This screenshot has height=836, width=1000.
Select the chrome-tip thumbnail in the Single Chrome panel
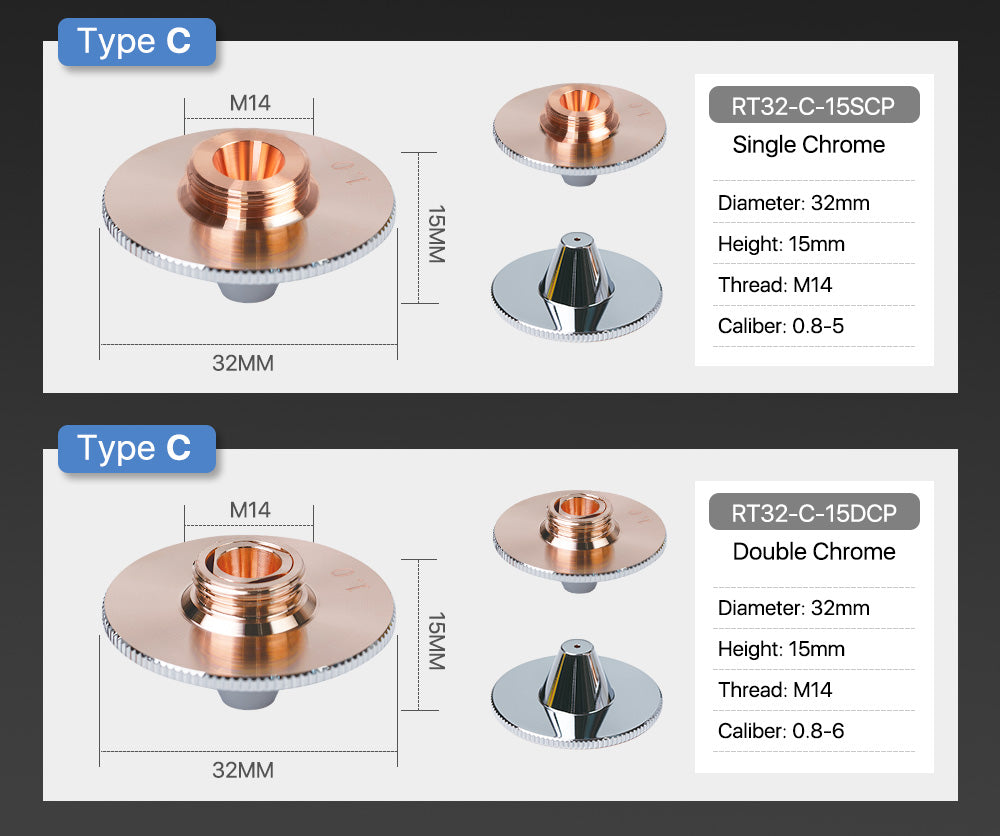coord(578,288)
